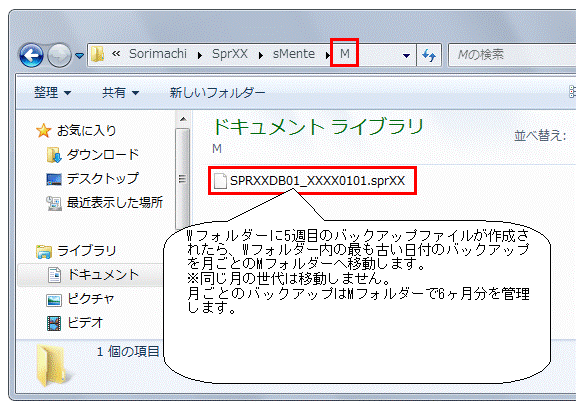This screenshot has width=576, height=409.
Task: Select デスクトップ in the sidebar
Action: pyautogui.click(x=102, y=179)
